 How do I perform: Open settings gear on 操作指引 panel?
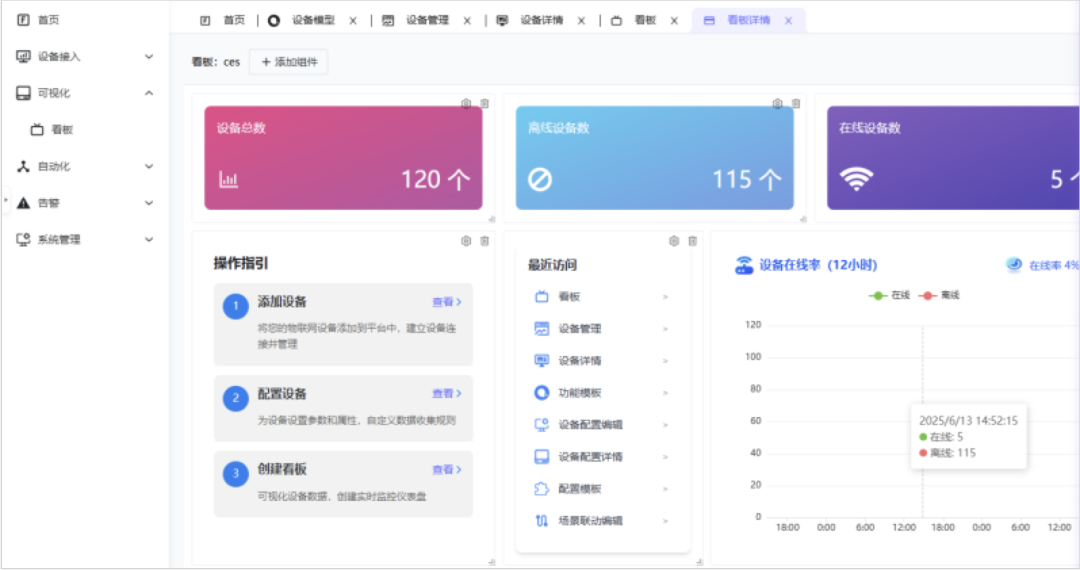click(466, 241)
